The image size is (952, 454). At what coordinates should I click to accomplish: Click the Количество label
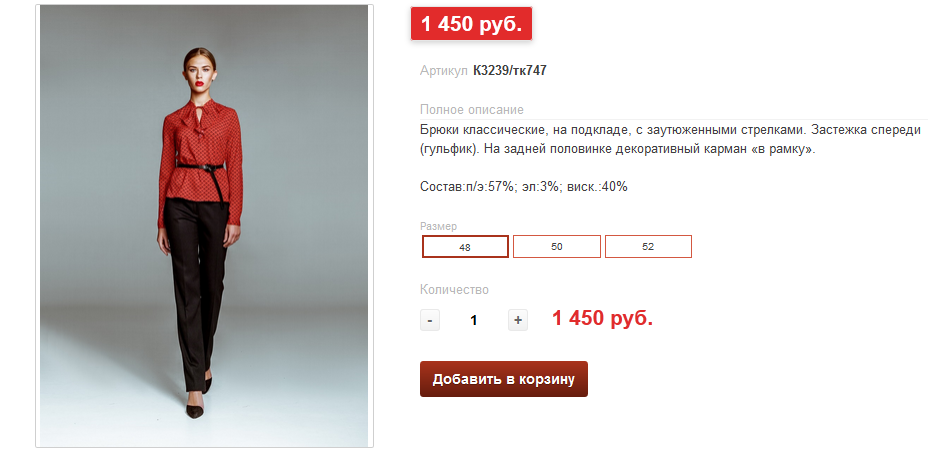coord(454,290)
